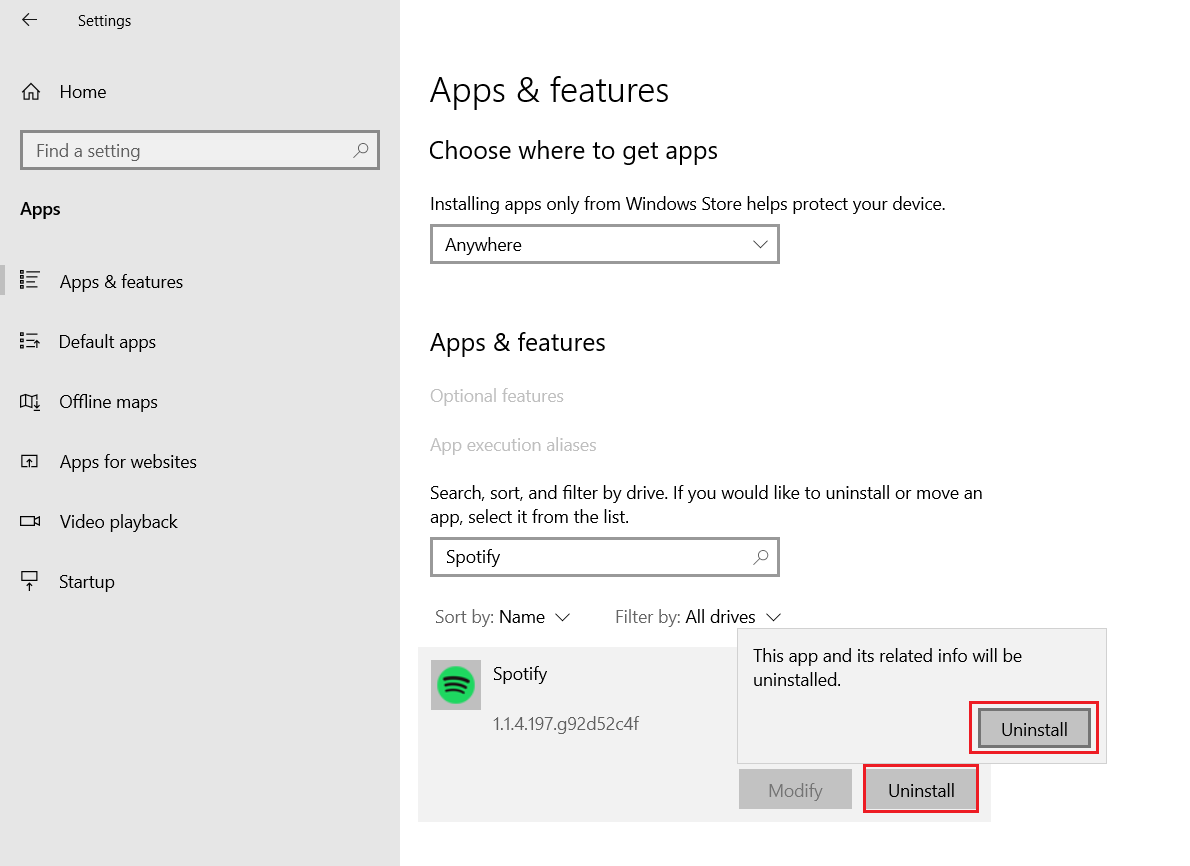Screen dimensions: 1190x866
Task: Click Uninstall under the Spotify entry
Action: pos(920,789)
